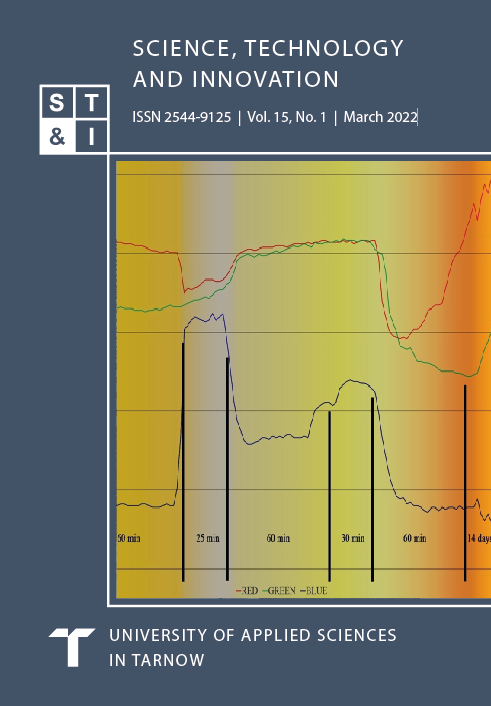Click the 30 min interval label
Screen dimensions: 491x706
coord(353,538)
